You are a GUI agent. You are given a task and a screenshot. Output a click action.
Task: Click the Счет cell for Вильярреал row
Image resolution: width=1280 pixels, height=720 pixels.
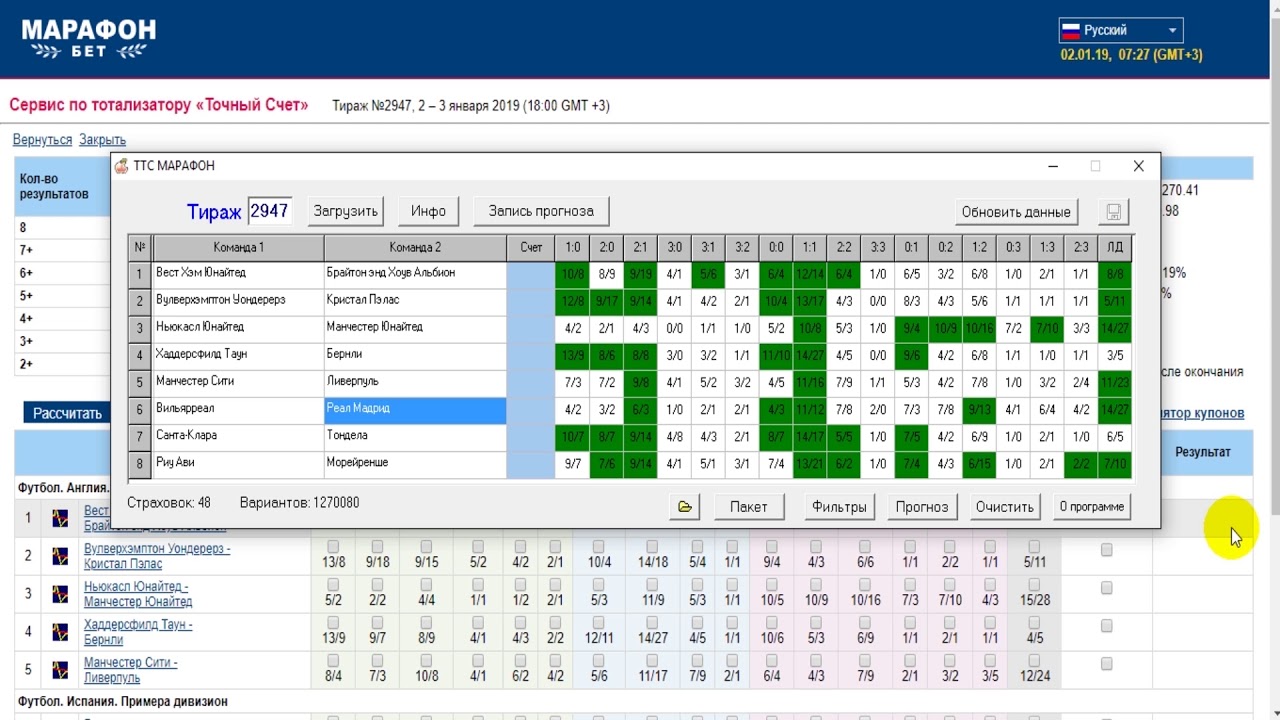pyautogui.click(x=531, y=410)
